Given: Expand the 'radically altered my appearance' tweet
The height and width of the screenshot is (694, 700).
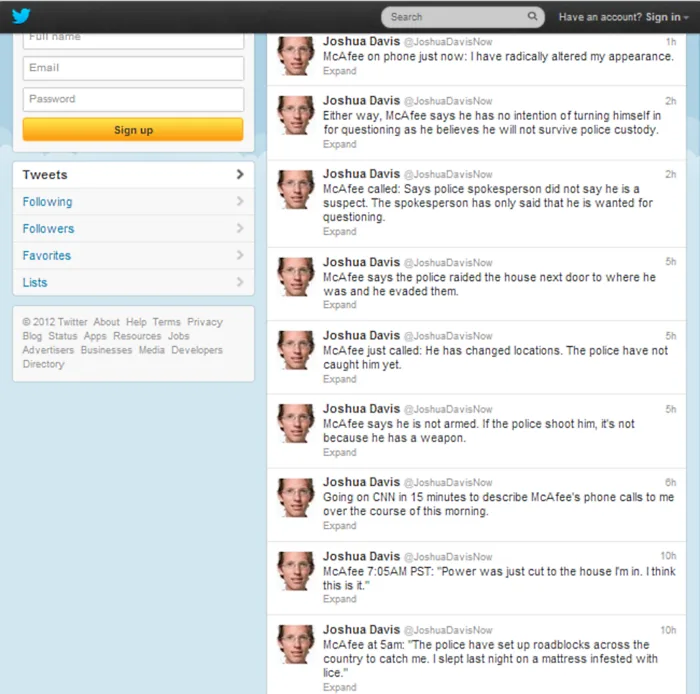Looking at the screenshot, I should click(x=339, y=71).
